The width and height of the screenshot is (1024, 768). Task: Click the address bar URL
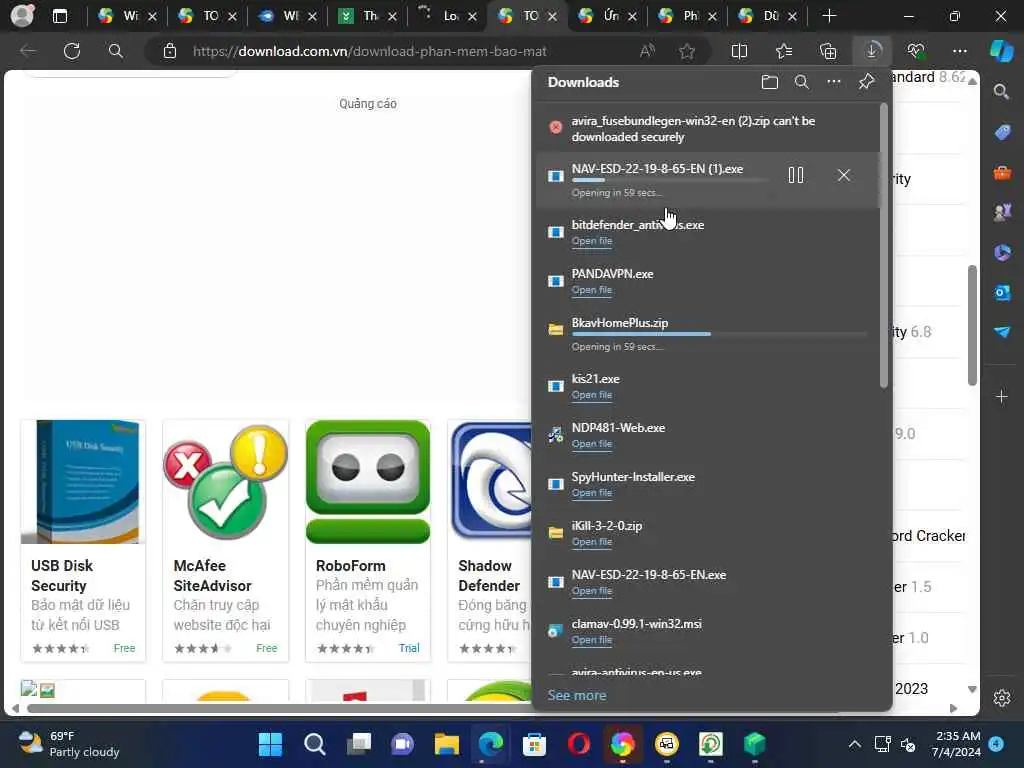coord(370,52)
